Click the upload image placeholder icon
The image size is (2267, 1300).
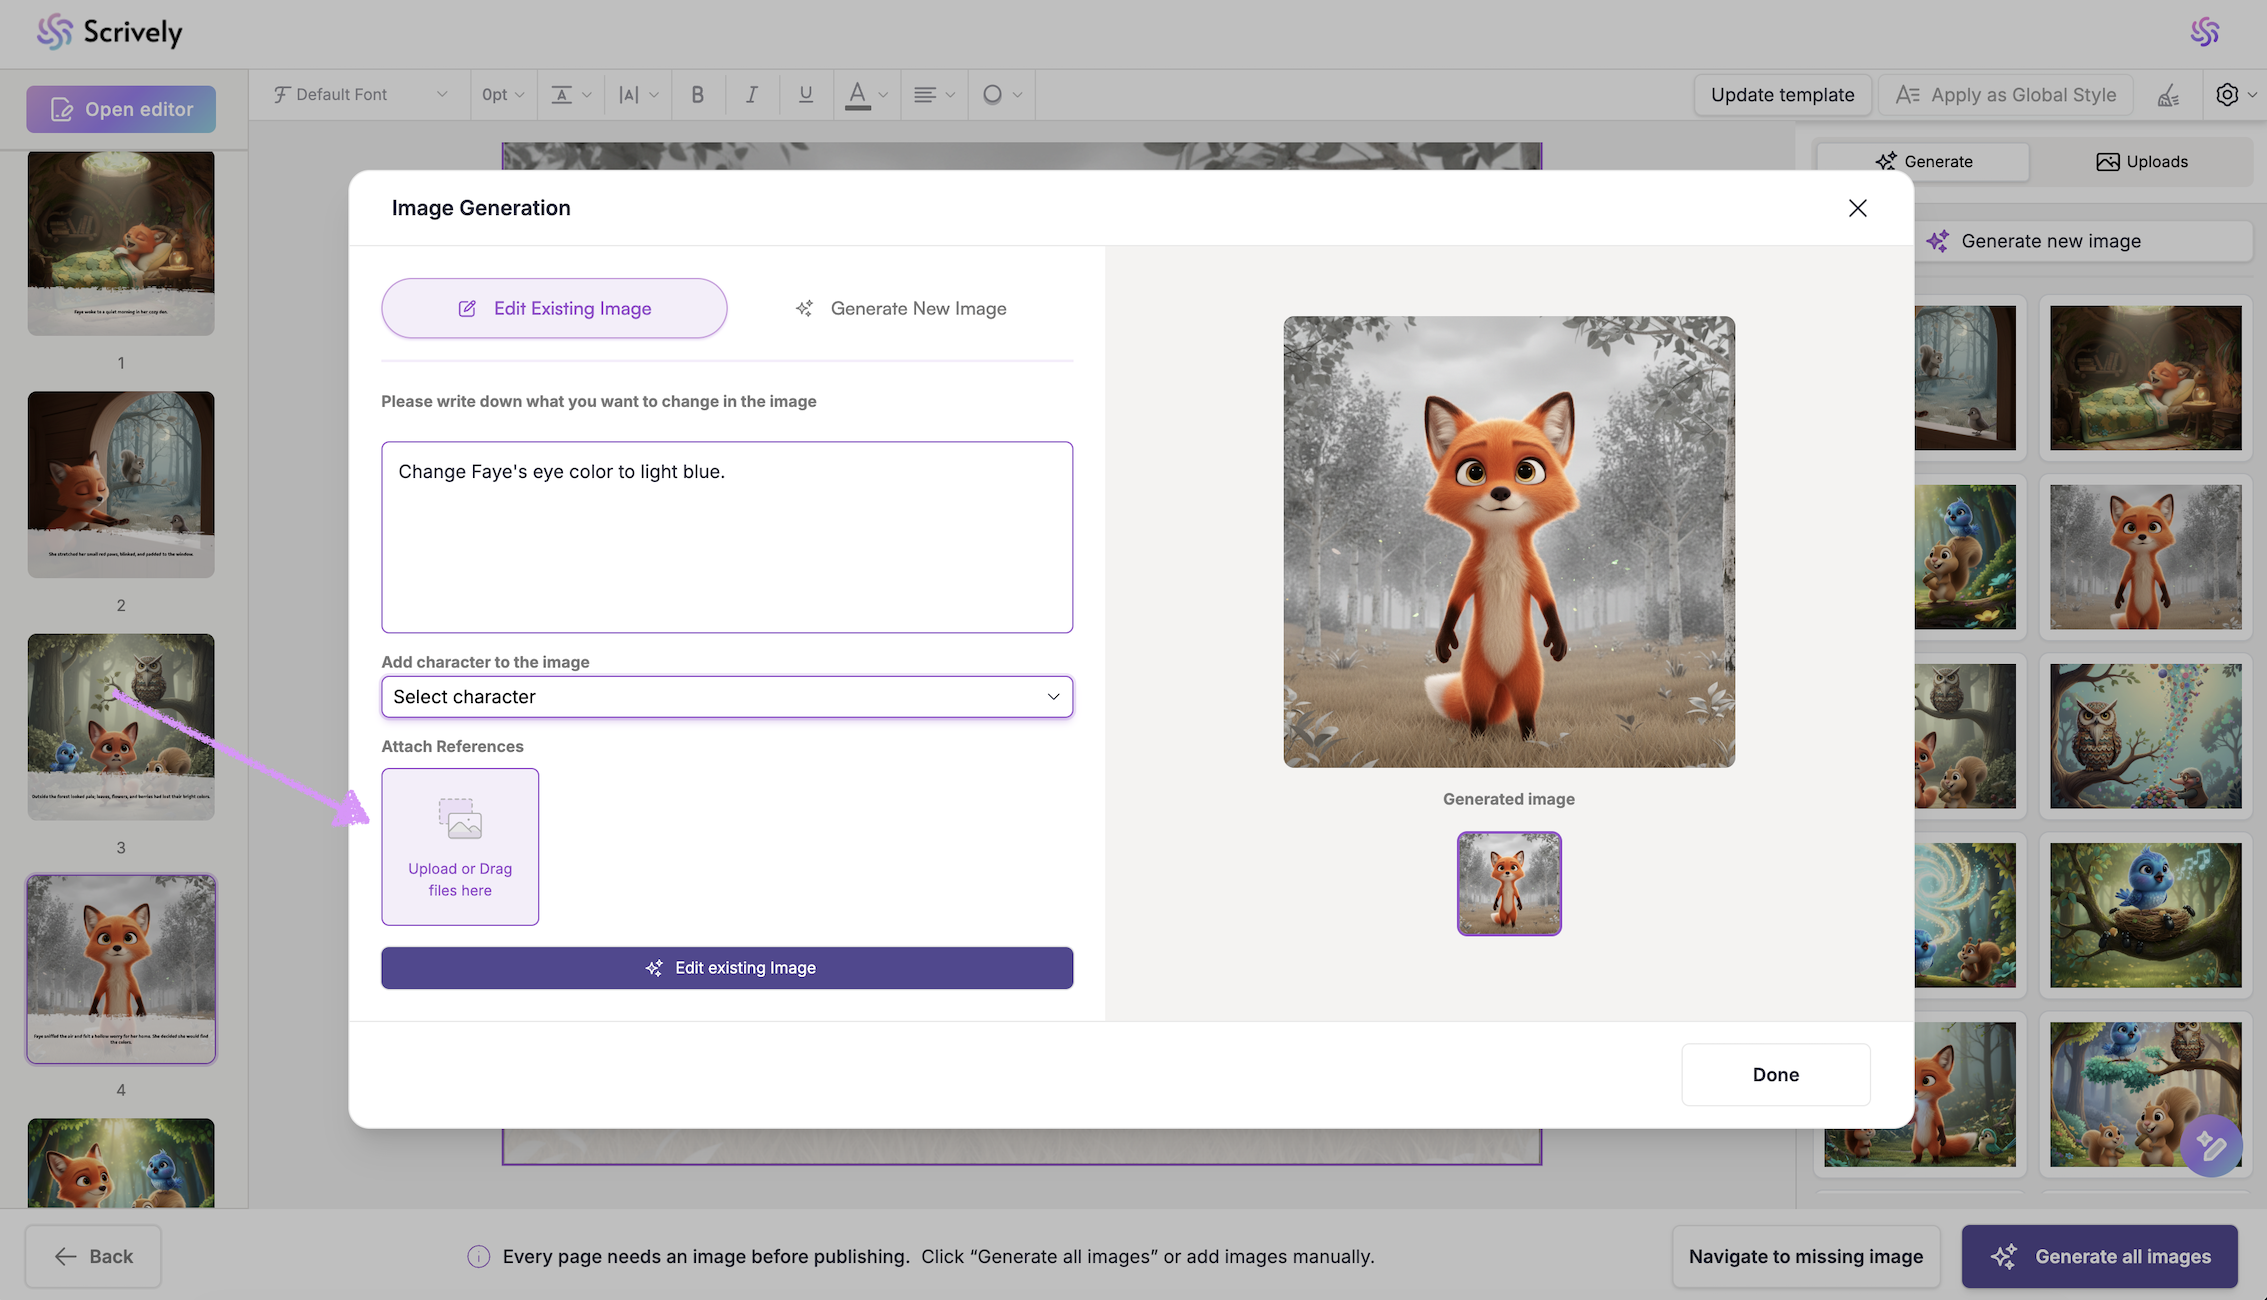(460, 818)
